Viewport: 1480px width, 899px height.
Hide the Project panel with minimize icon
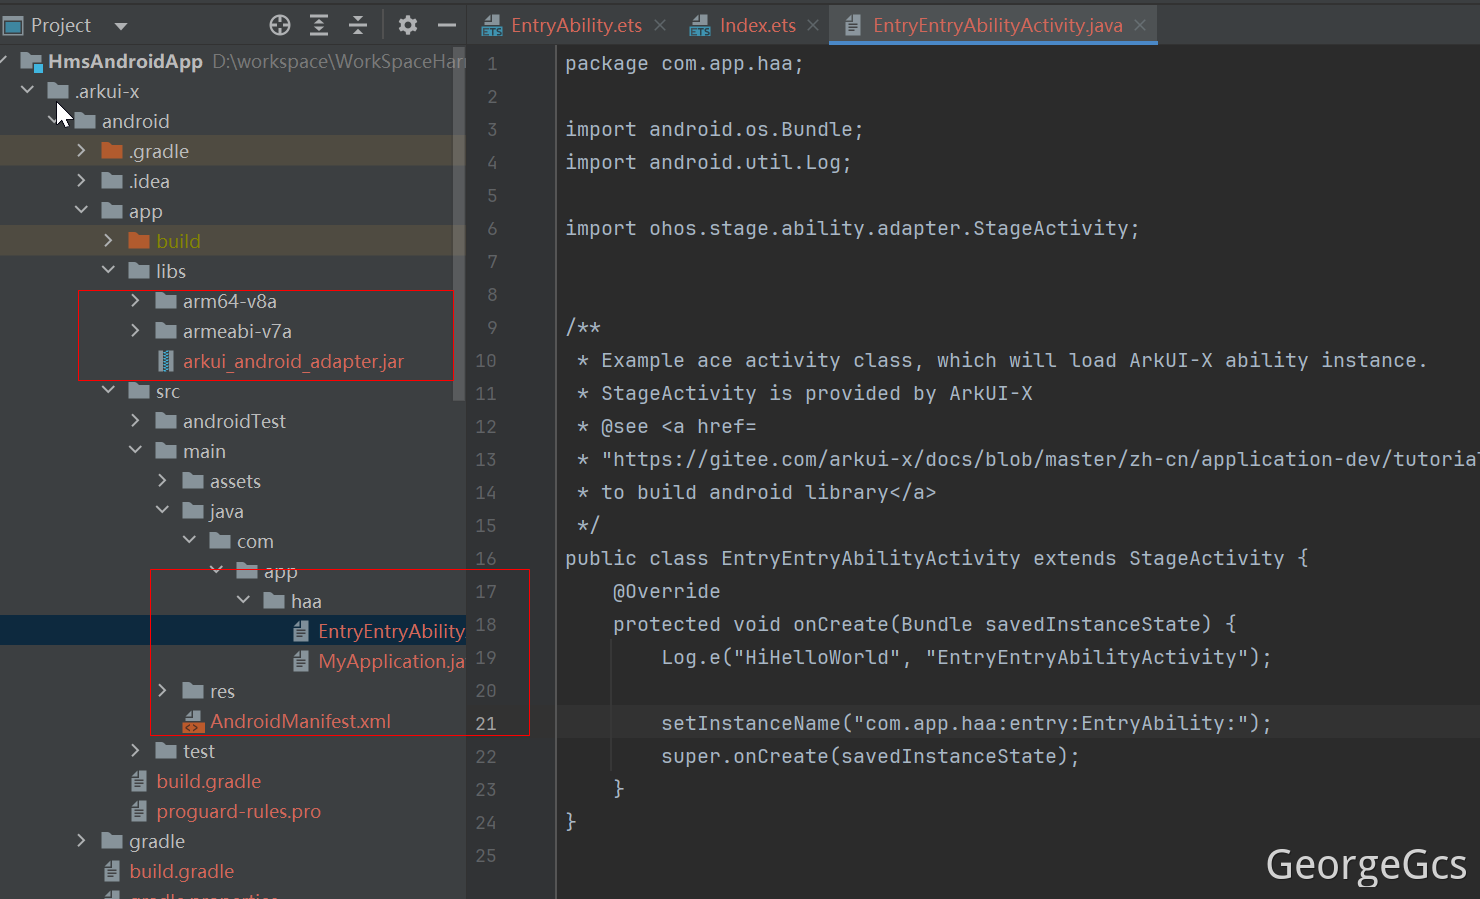tap(447, 26)
